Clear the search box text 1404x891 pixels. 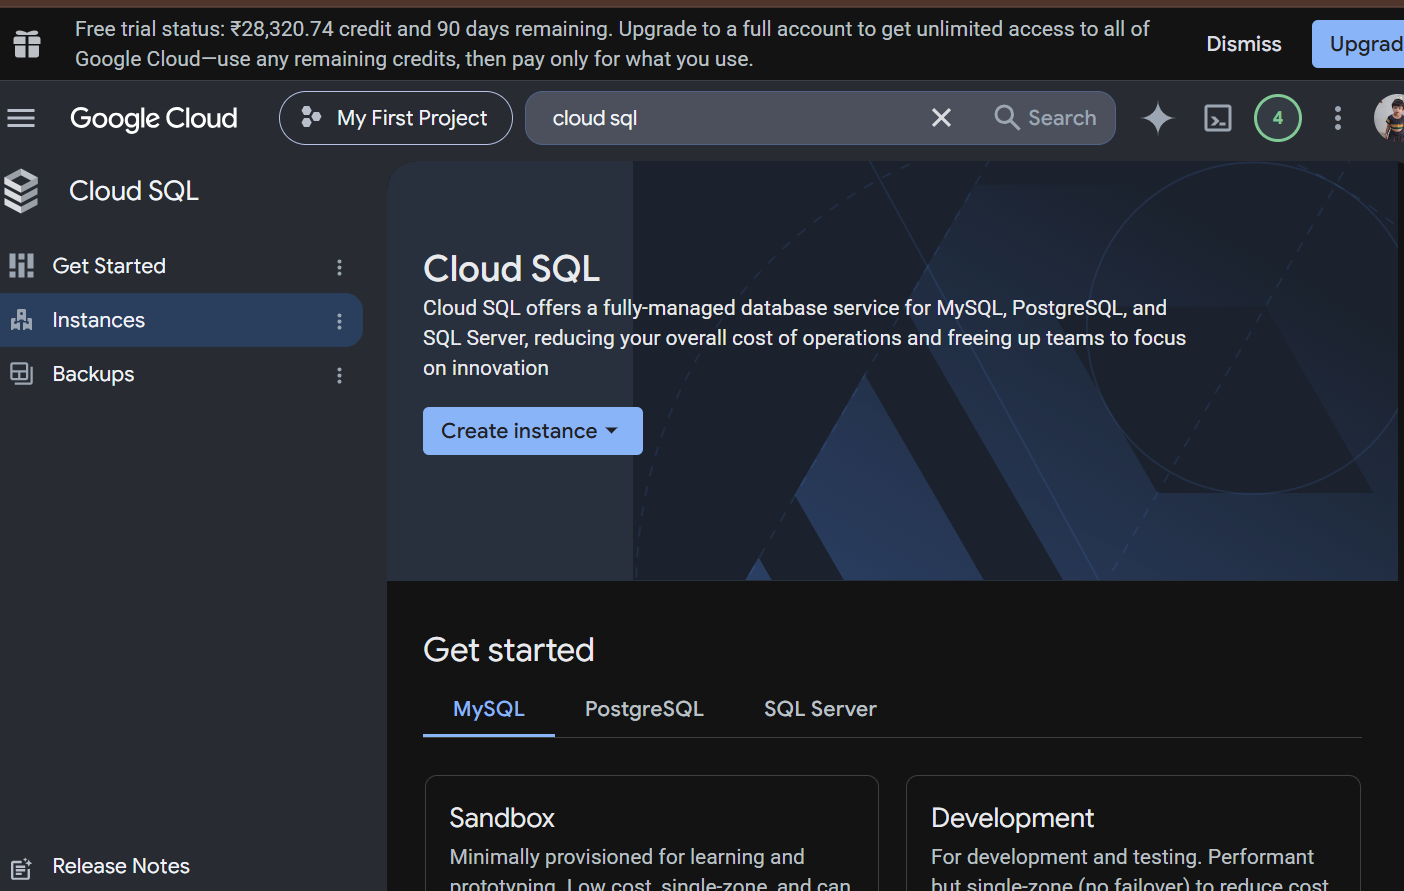click(x=941, y=118)
